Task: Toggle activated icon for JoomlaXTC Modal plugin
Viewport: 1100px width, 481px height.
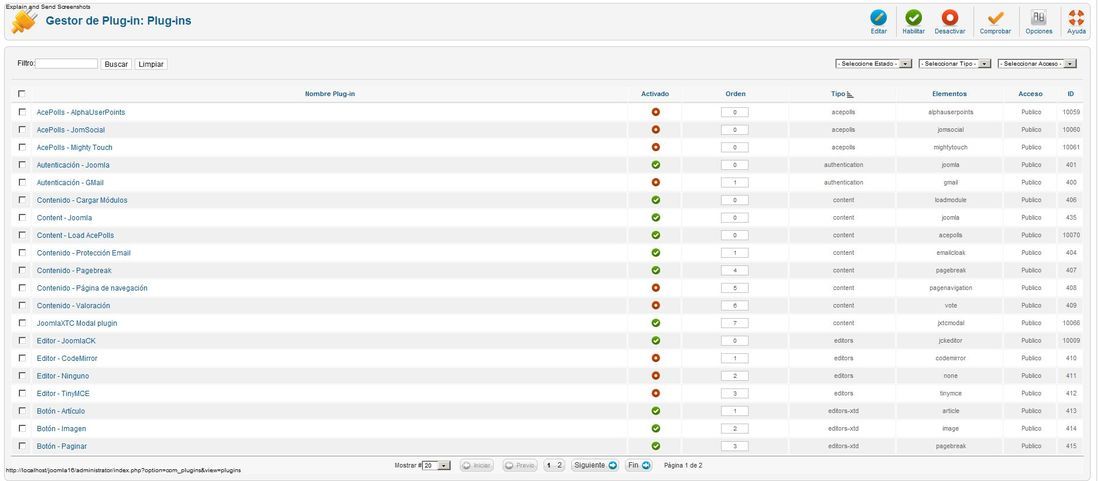Action: (655, 323)
